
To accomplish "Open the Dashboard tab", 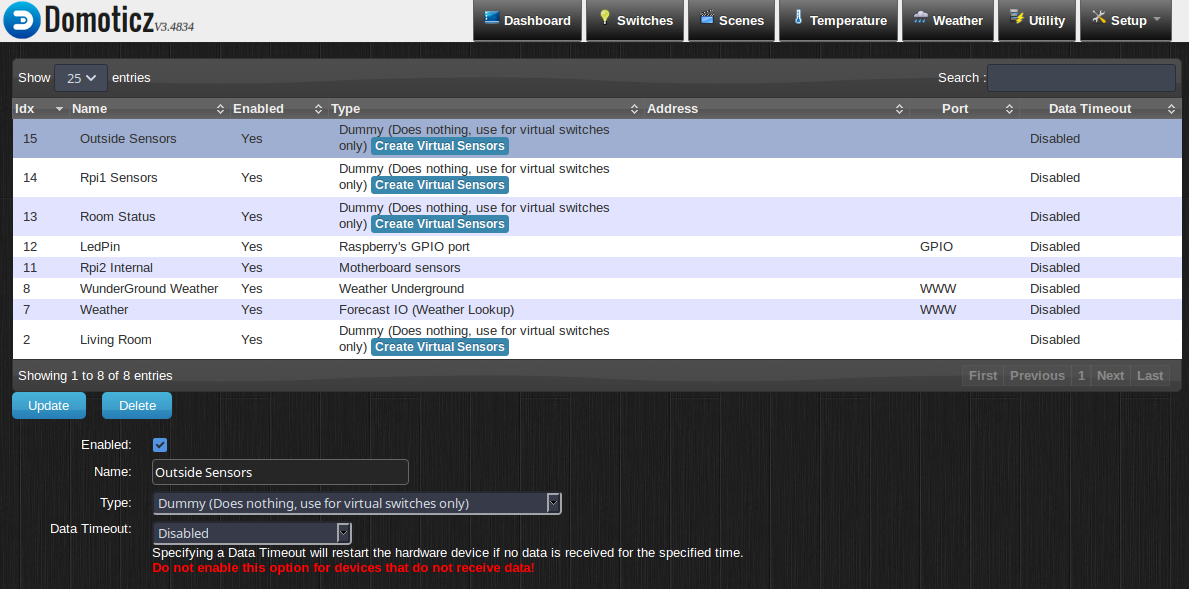I will pos(528,20).
